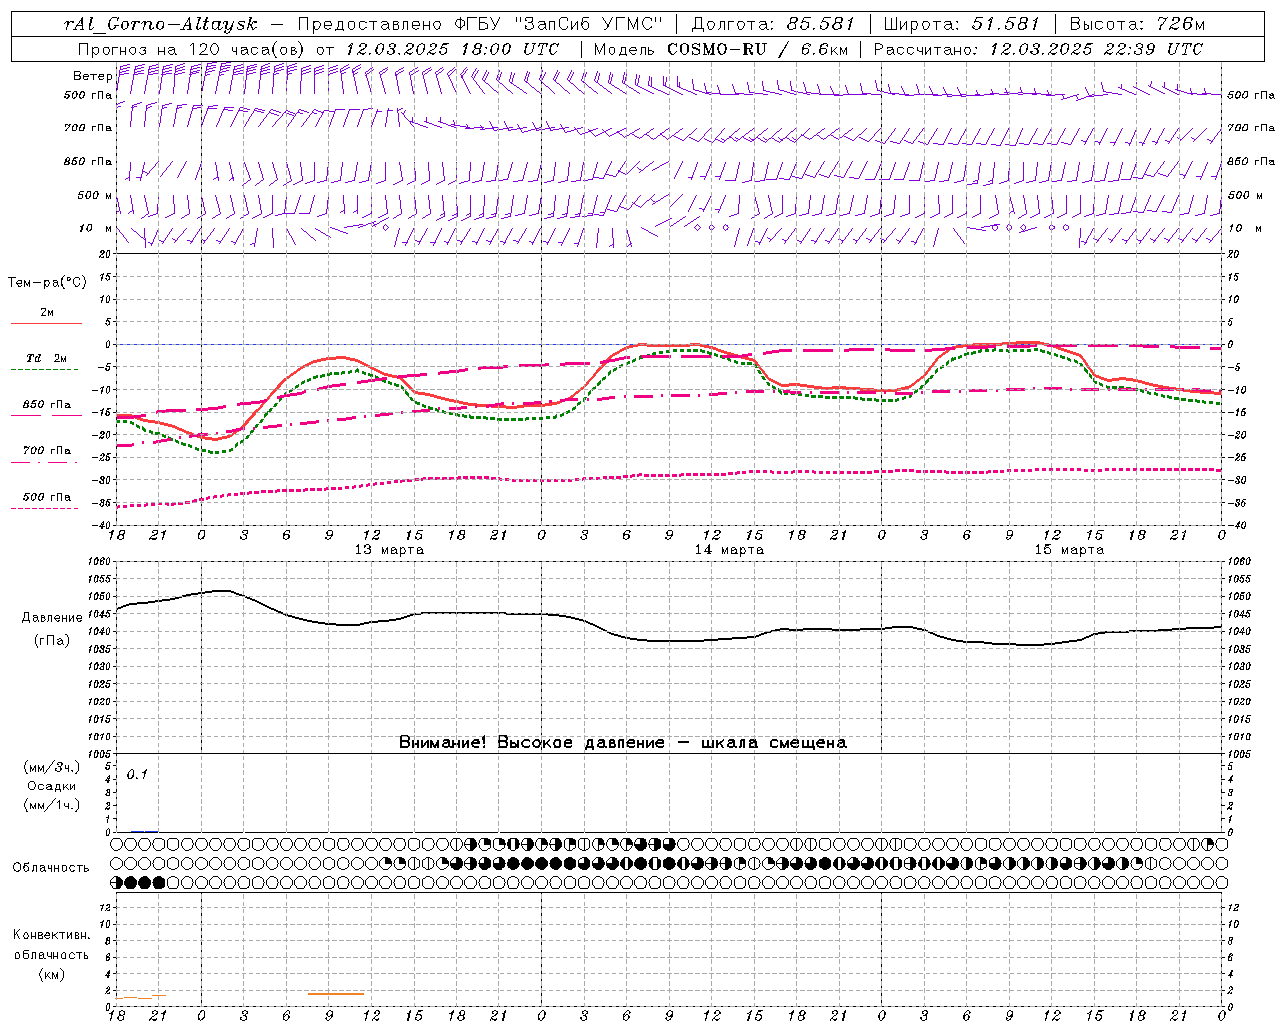
Task: Click the 500 гПа temperature legend entry
Action: pyautogui.click(x=47, y=497)
